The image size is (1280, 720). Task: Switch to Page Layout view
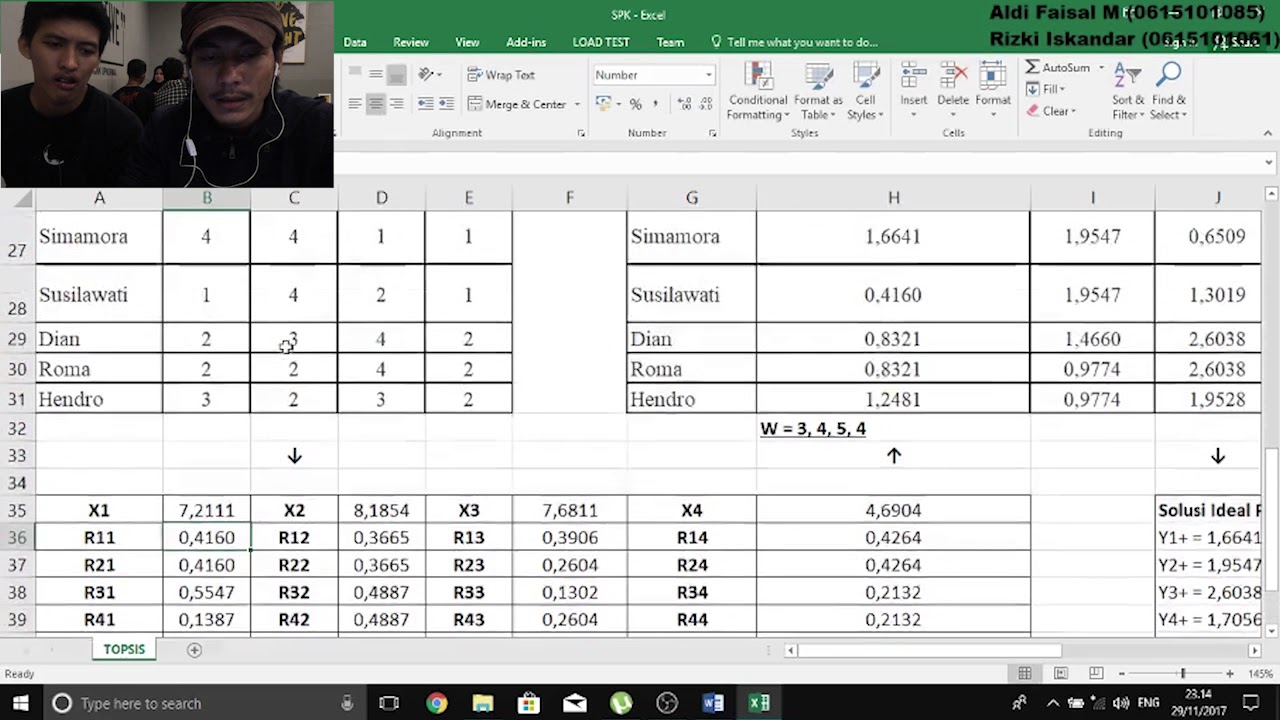pyautogui.click(x=1060, y=674)
